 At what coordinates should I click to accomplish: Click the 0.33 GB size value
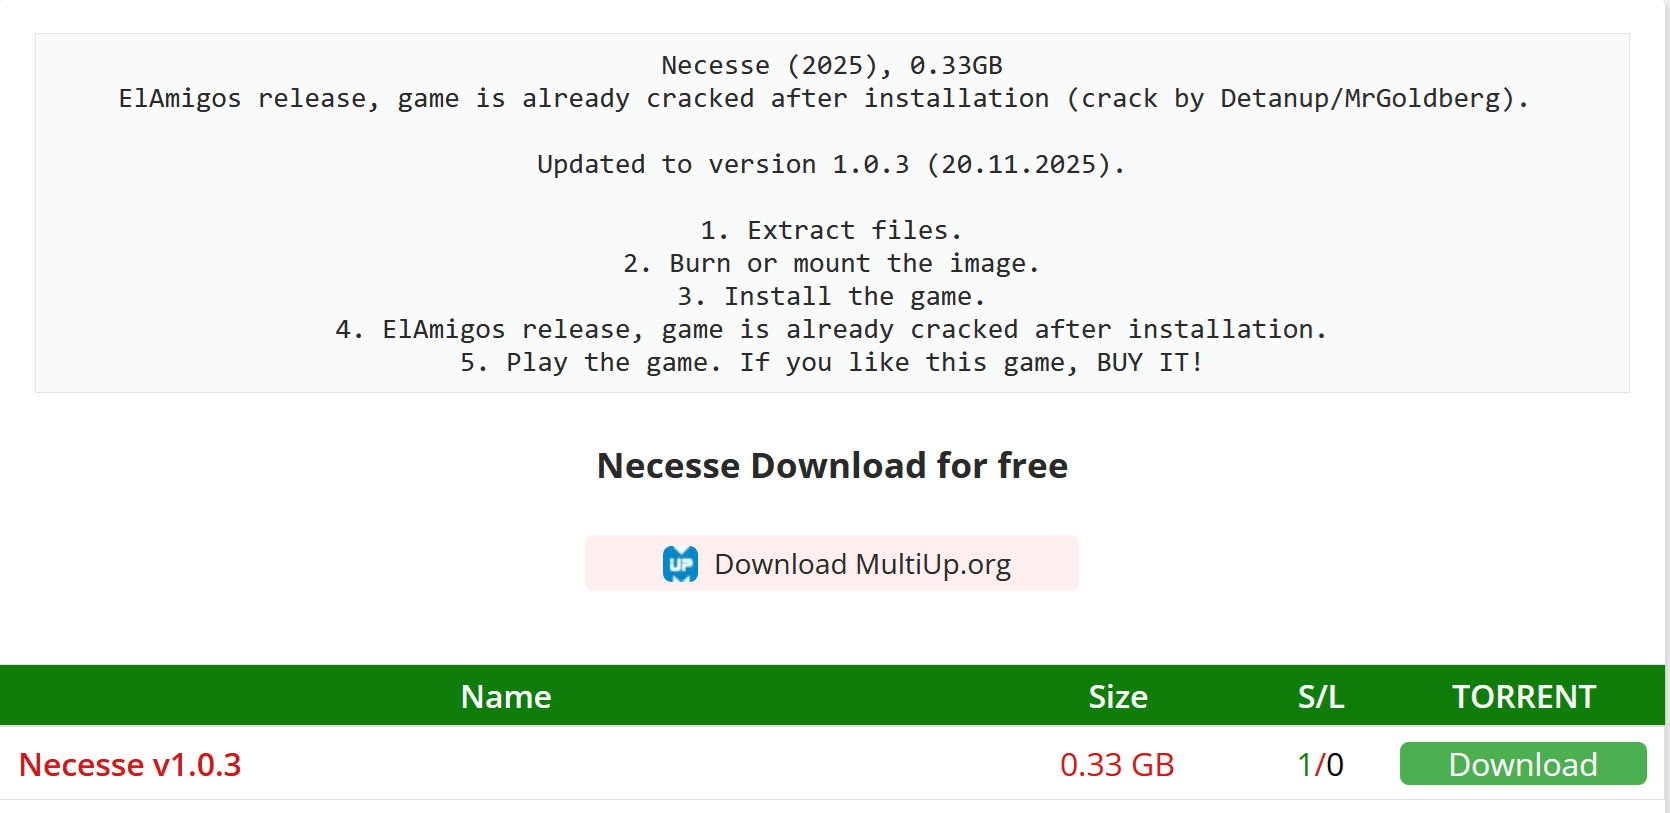pos(1117,765)
